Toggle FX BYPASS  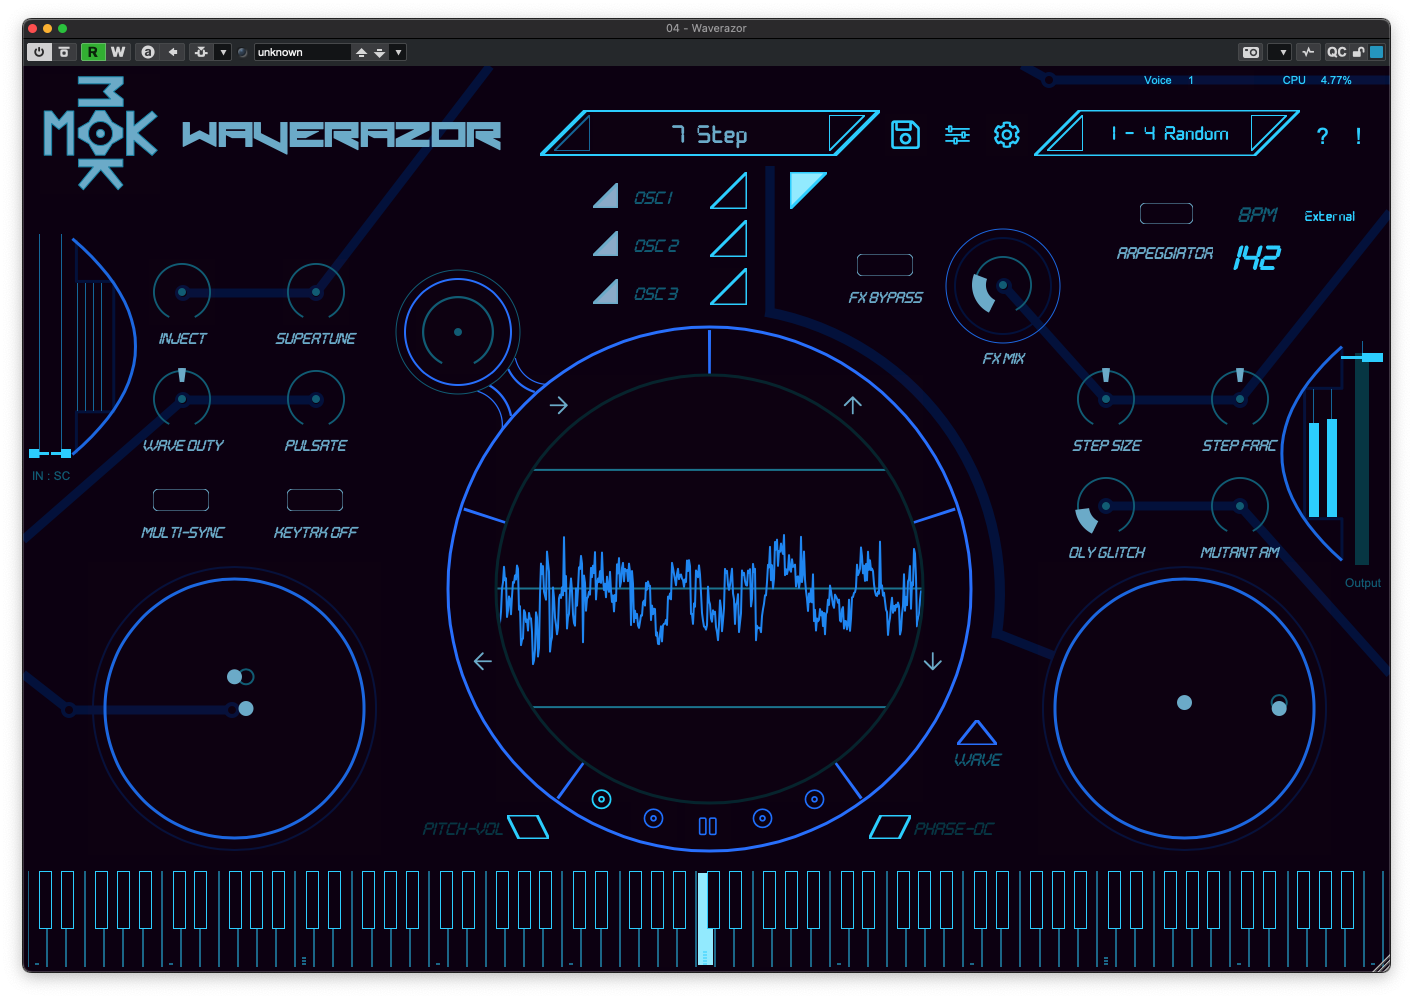pyautogui.click(x=884, y=264)
